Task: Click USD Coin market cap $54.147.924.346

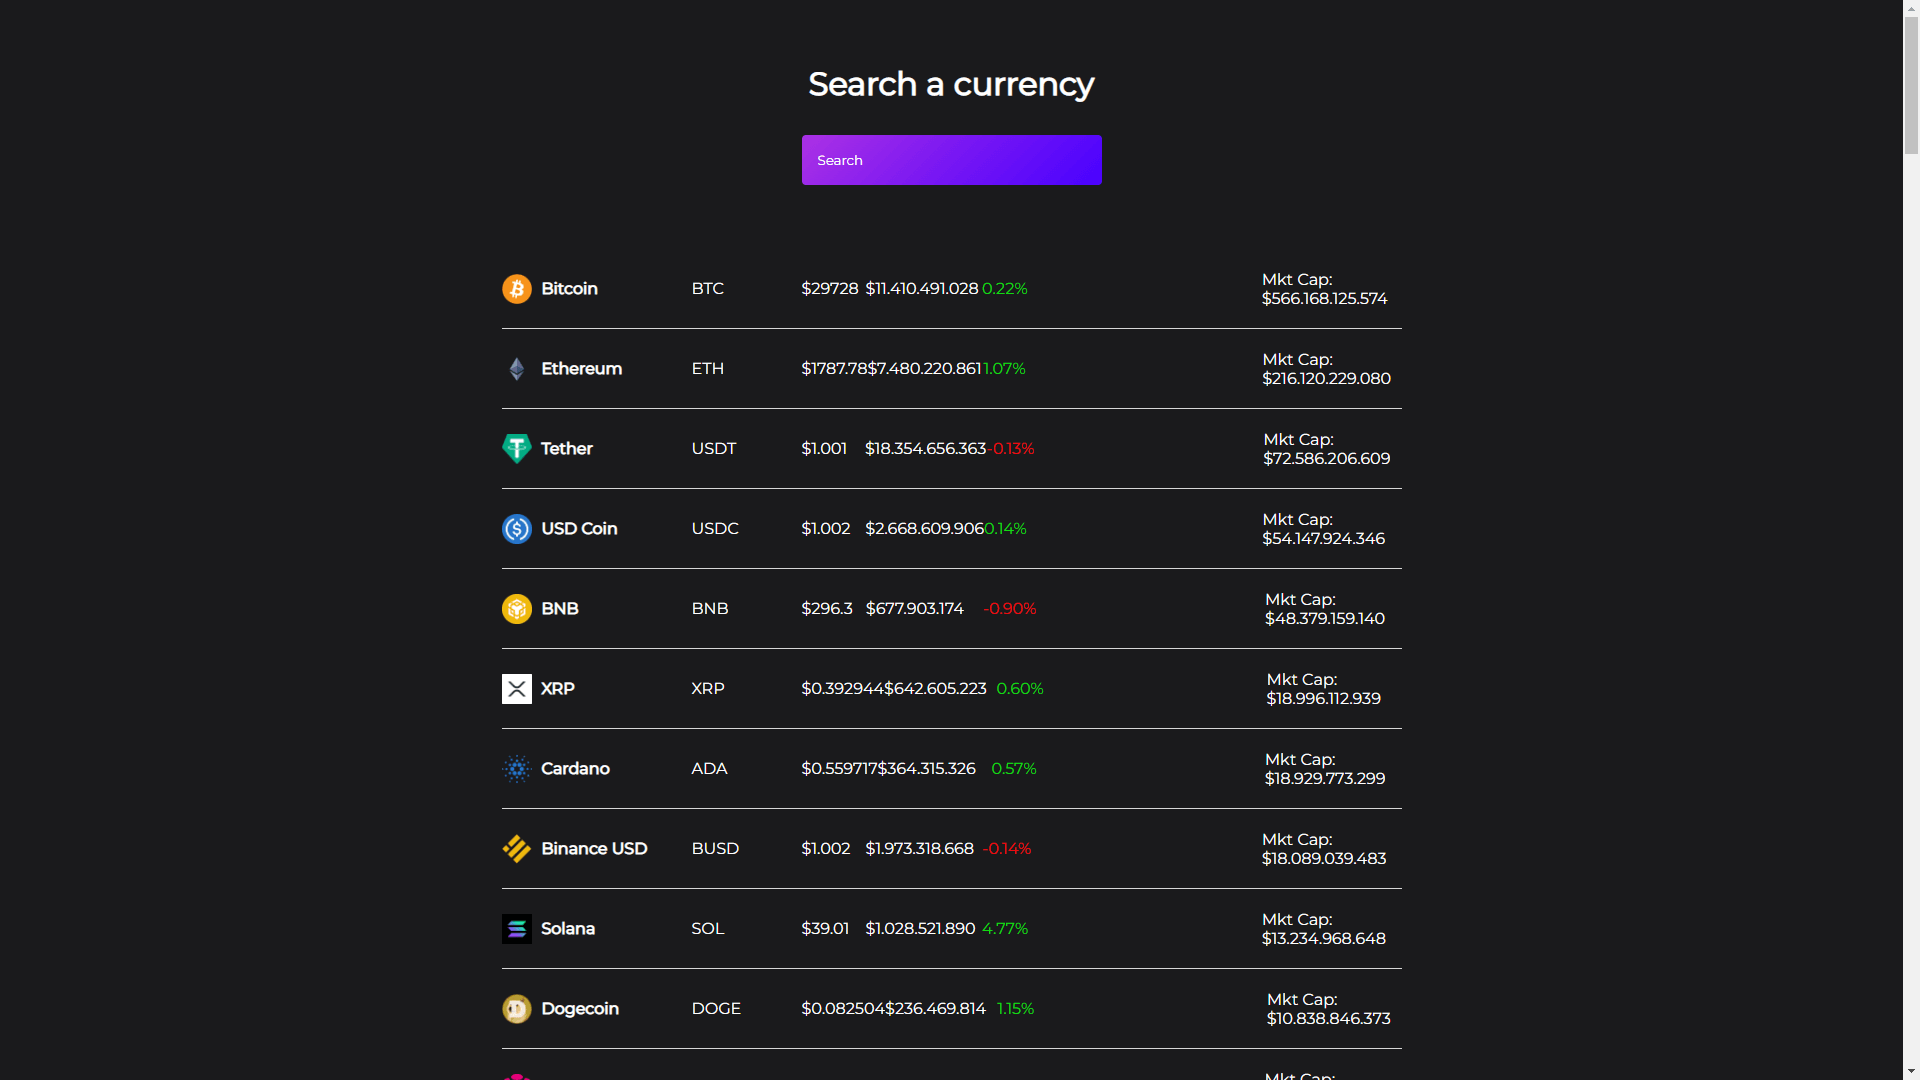Action: (1323, 539)
